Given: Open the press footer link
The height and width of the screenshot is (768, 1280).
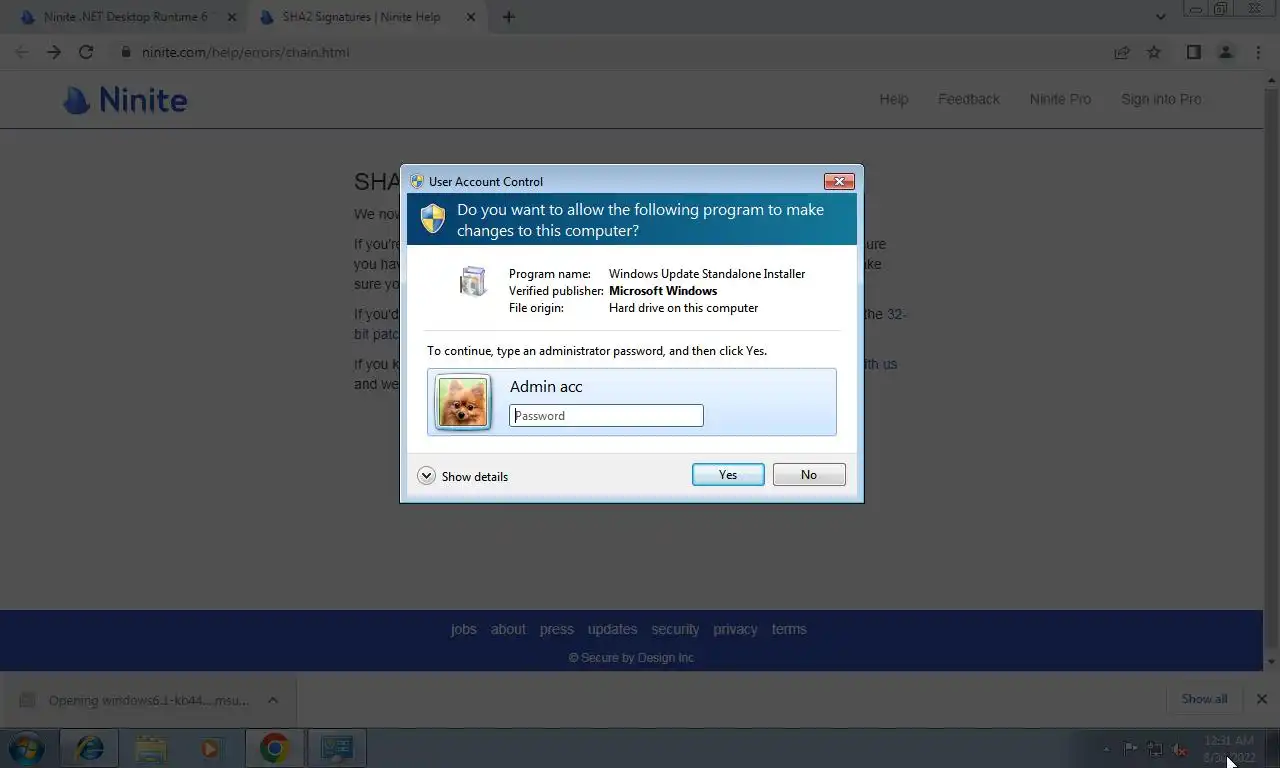Looking at the screenshot, I should coord(557,629).
